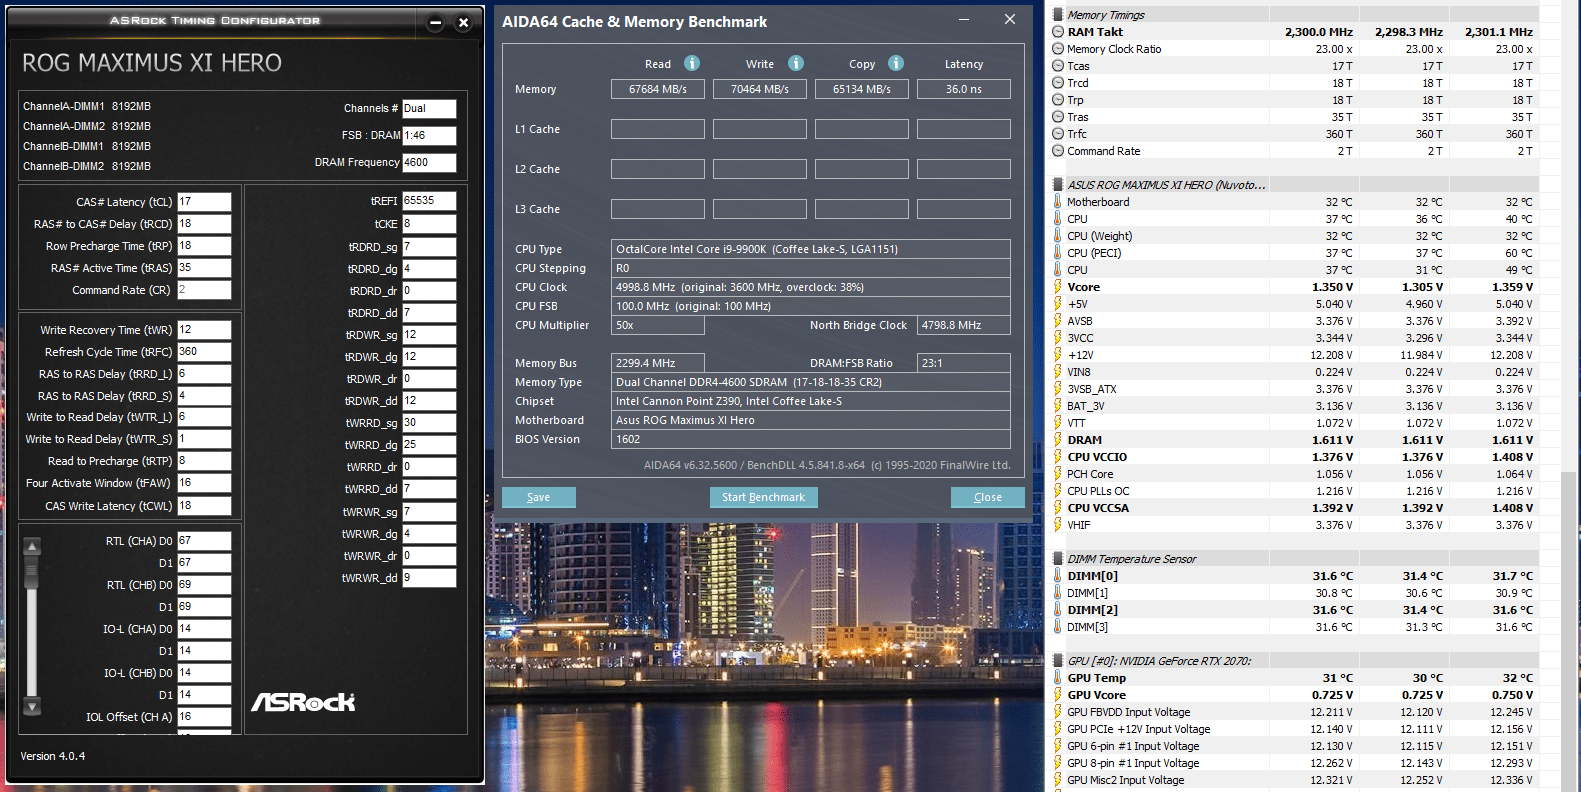Click the clock icon next to RAM Takt
1581x792 pixels.
[1058, 32]
